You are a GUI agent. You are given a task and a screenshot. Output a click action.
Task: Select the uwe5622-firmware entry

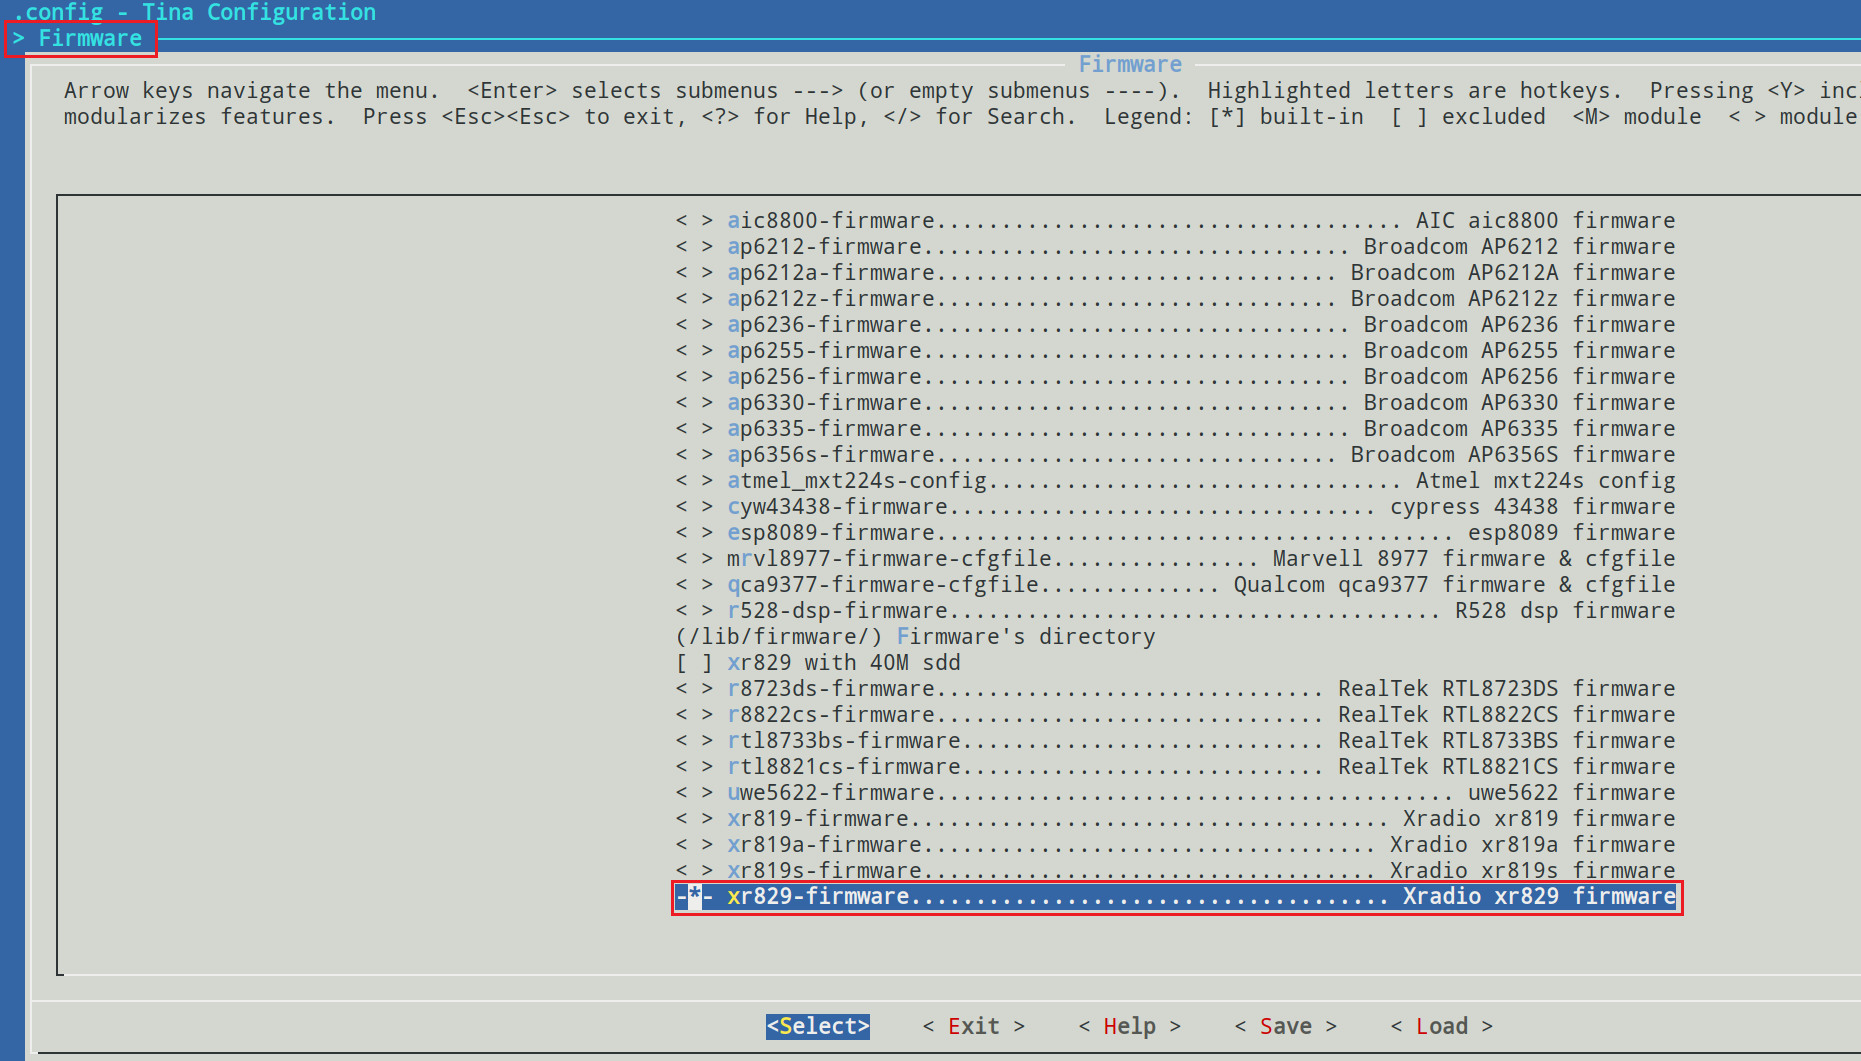click(1175, 793)
